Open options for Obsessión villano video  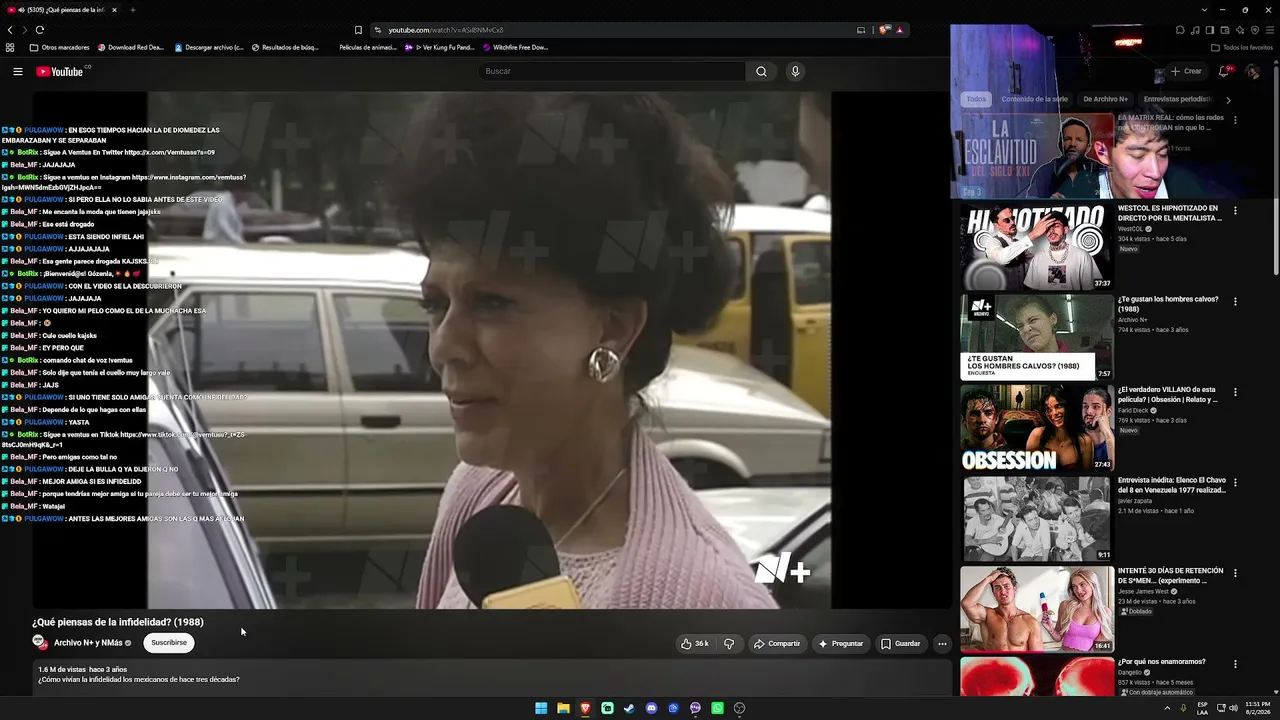pyautogui.click(x=1235, y=392)
